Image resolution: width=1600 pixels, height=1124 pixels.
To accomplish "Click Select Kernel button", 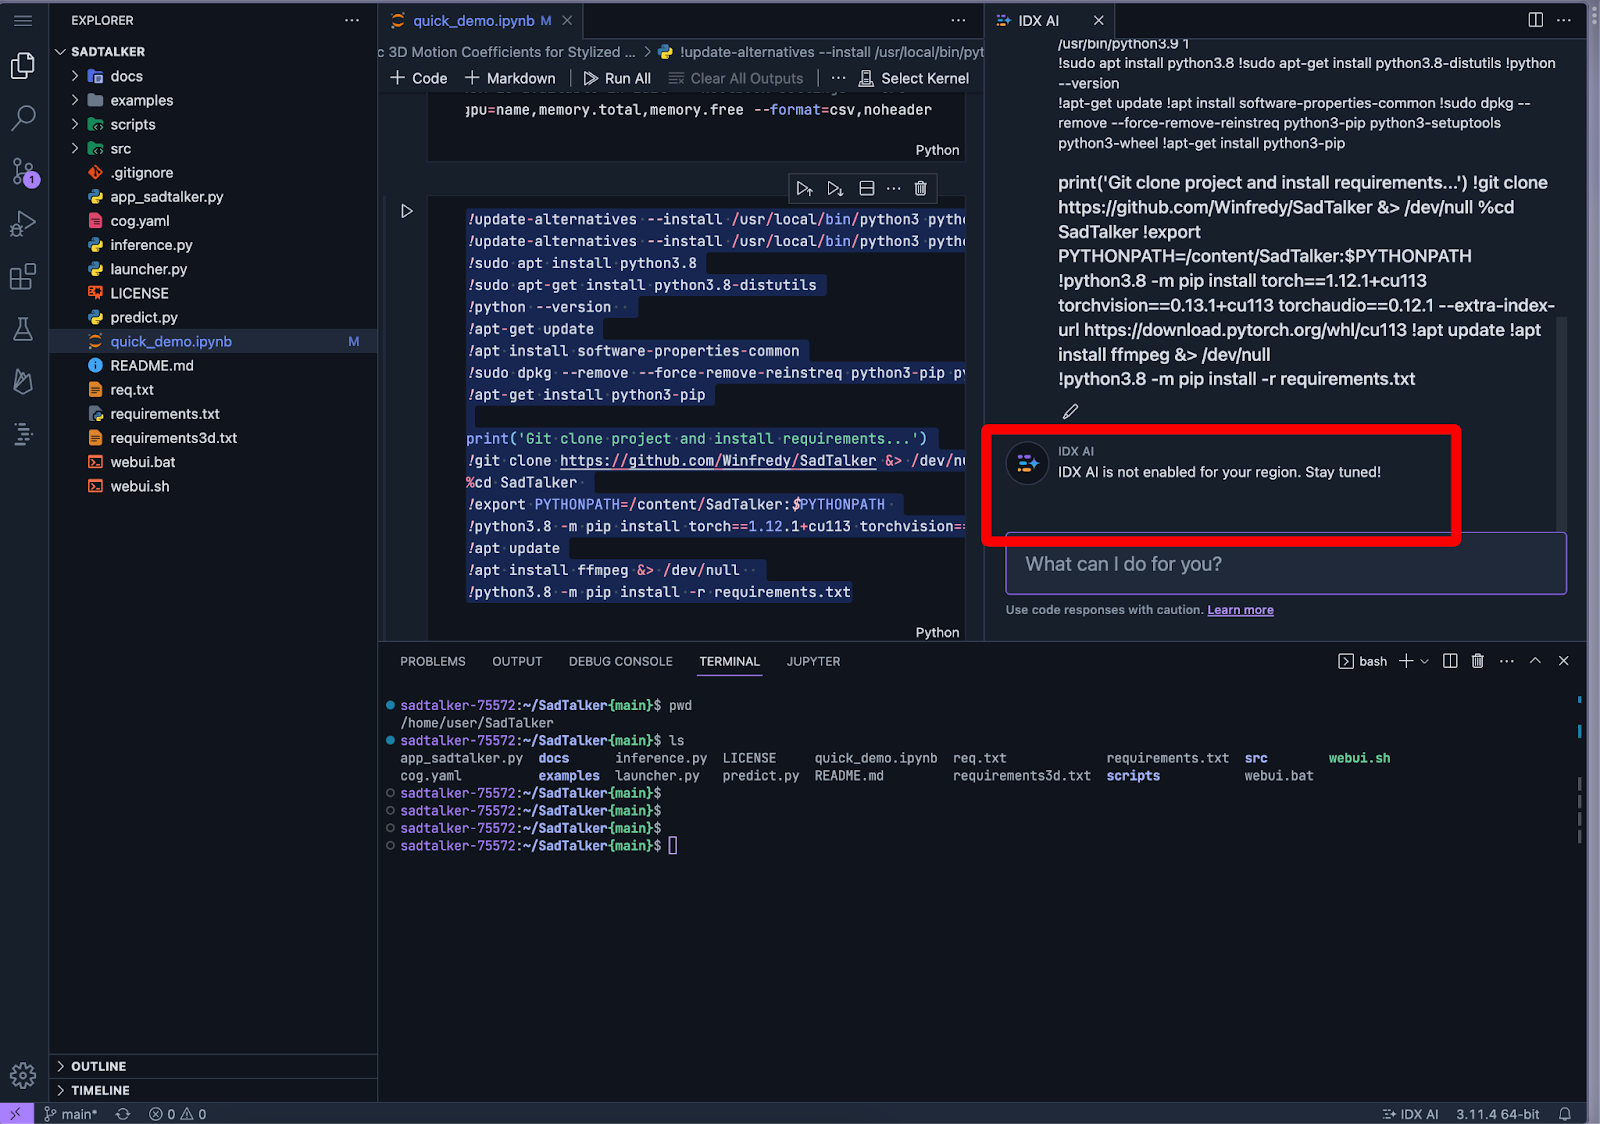I will (914, 78).
